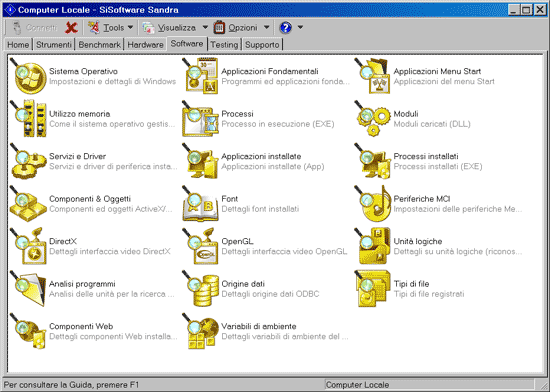Open the Applicazioni installate icon

pyautogui.click(x=200, y=161)
